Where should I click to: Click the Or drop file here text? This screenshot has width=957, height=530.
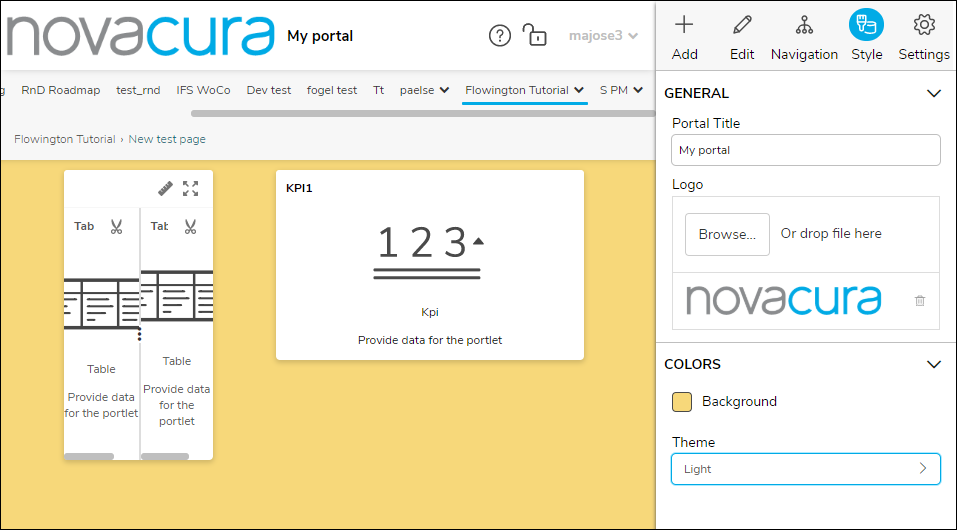(x=831, y=233)
